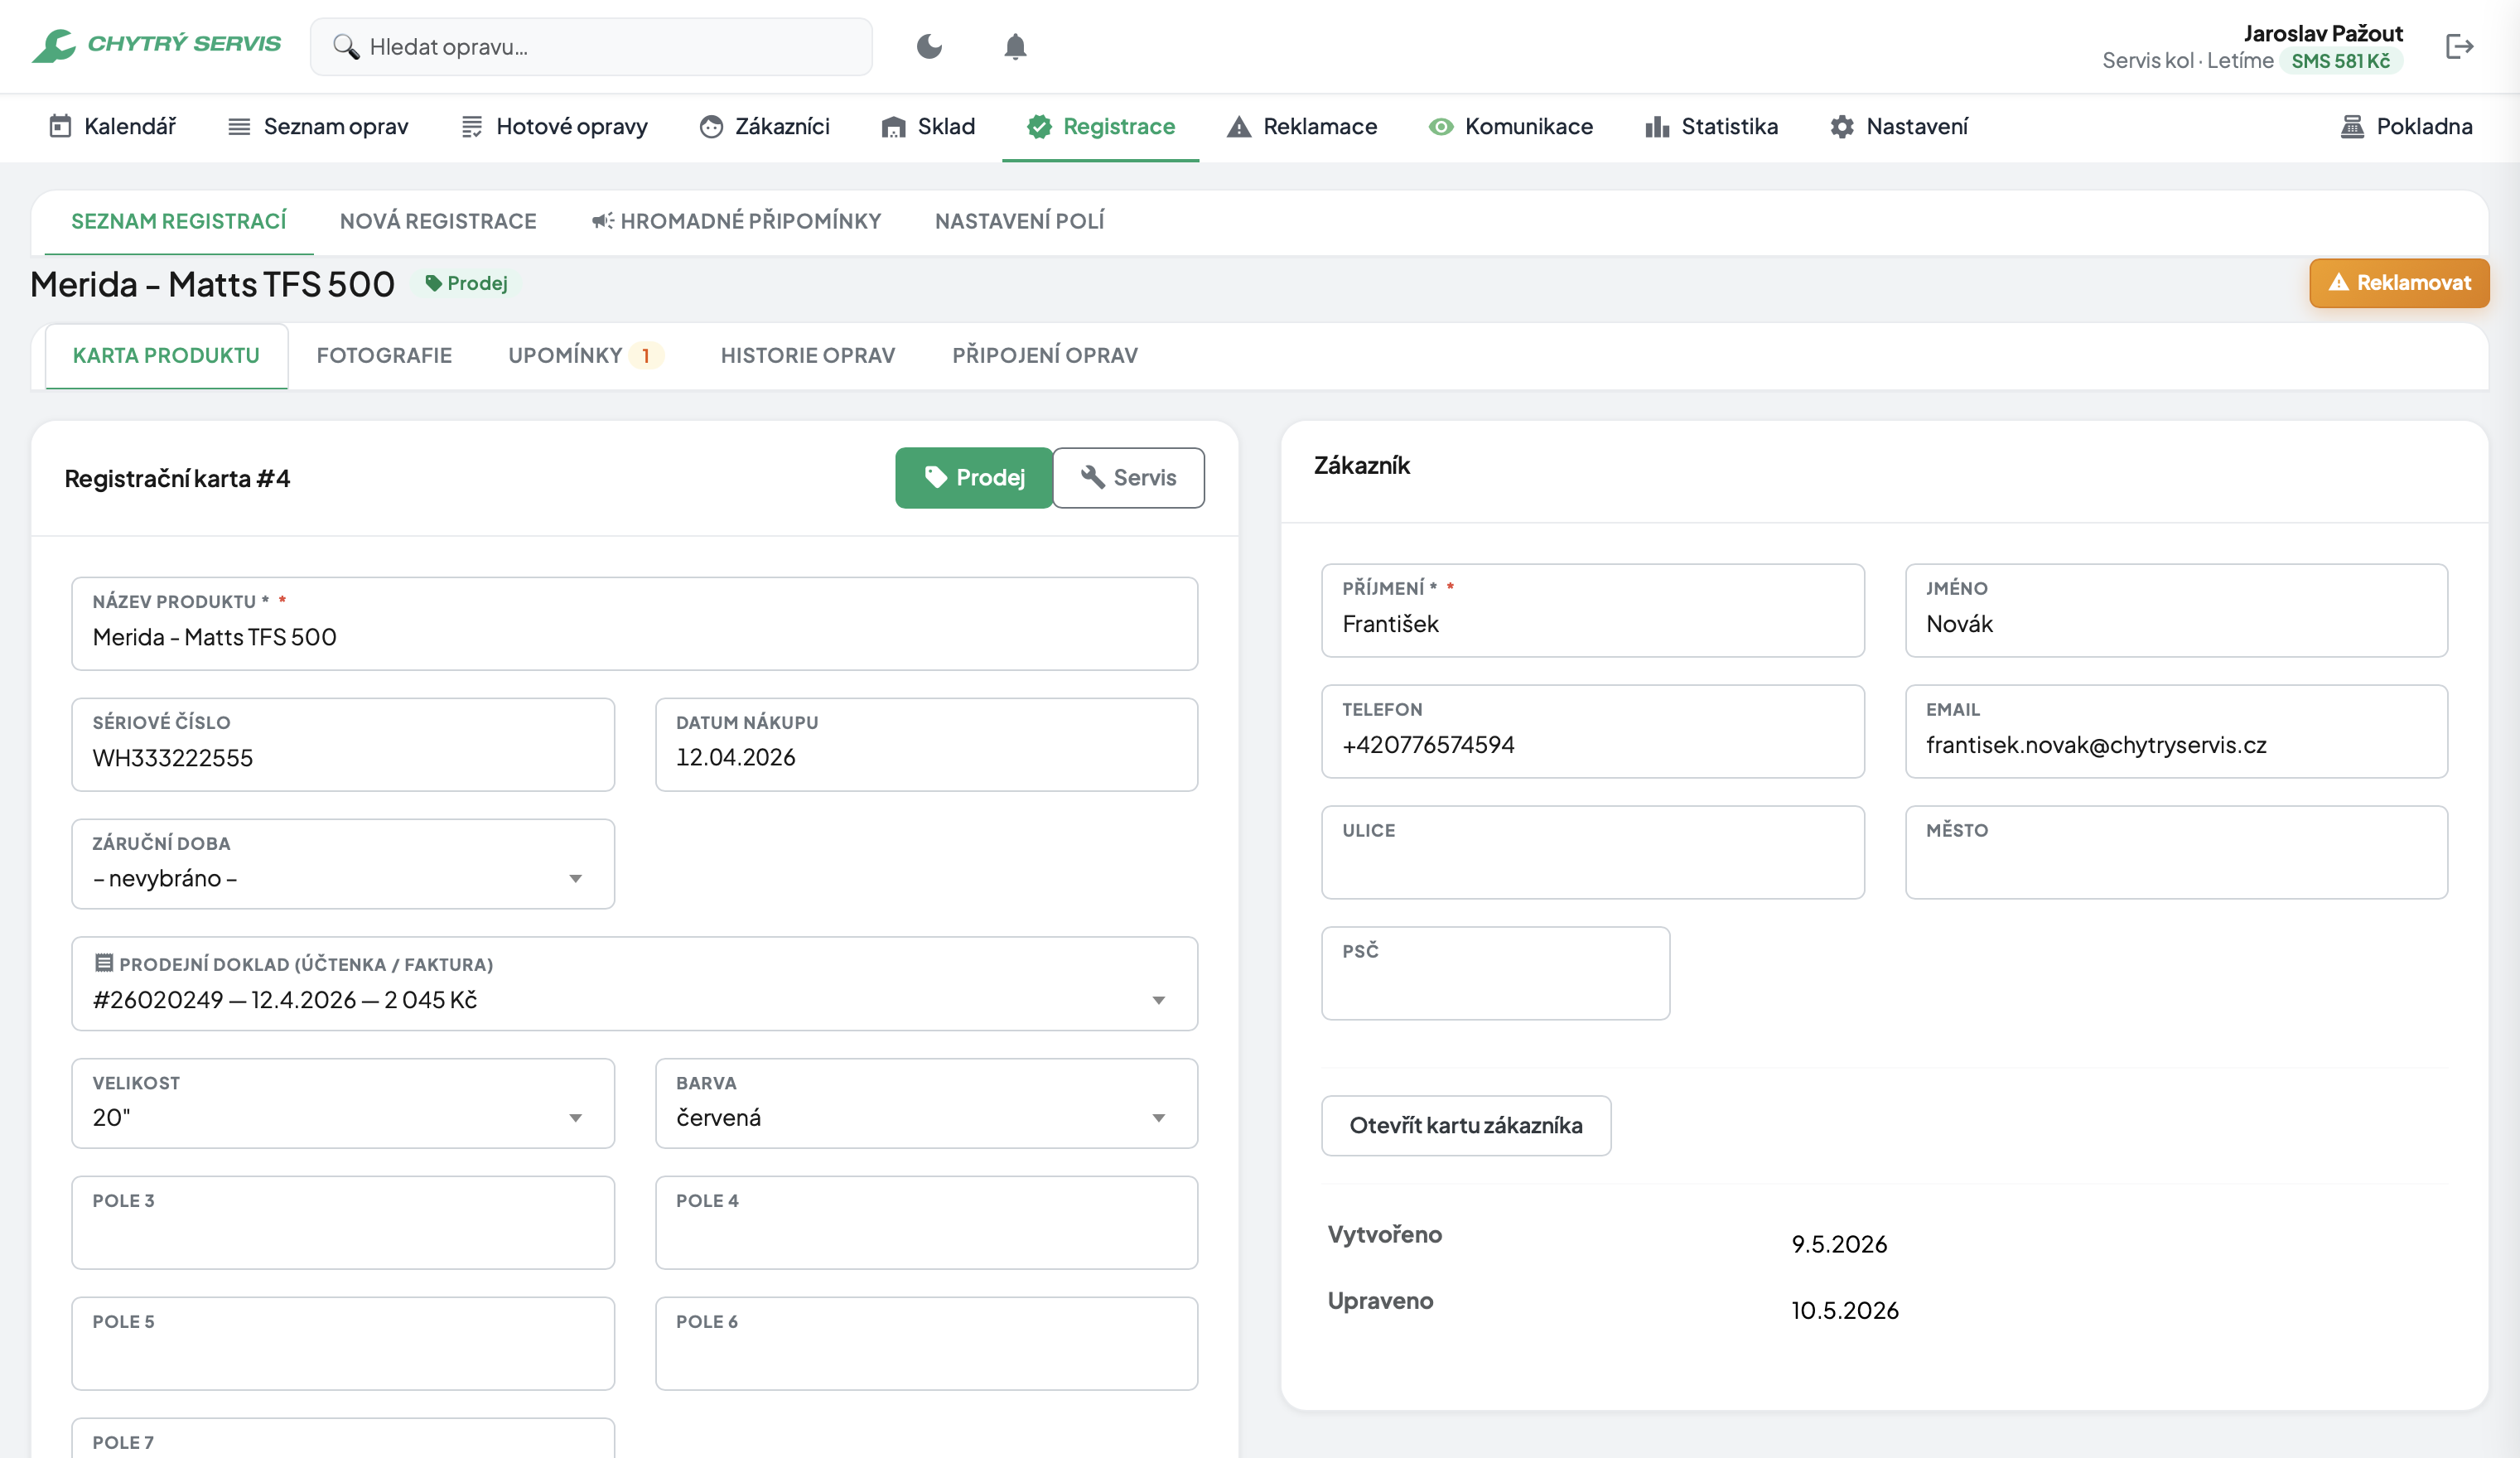Open Historie oprav tab
This screenshot has width=2520, height=1458.
tap(808, 355)
